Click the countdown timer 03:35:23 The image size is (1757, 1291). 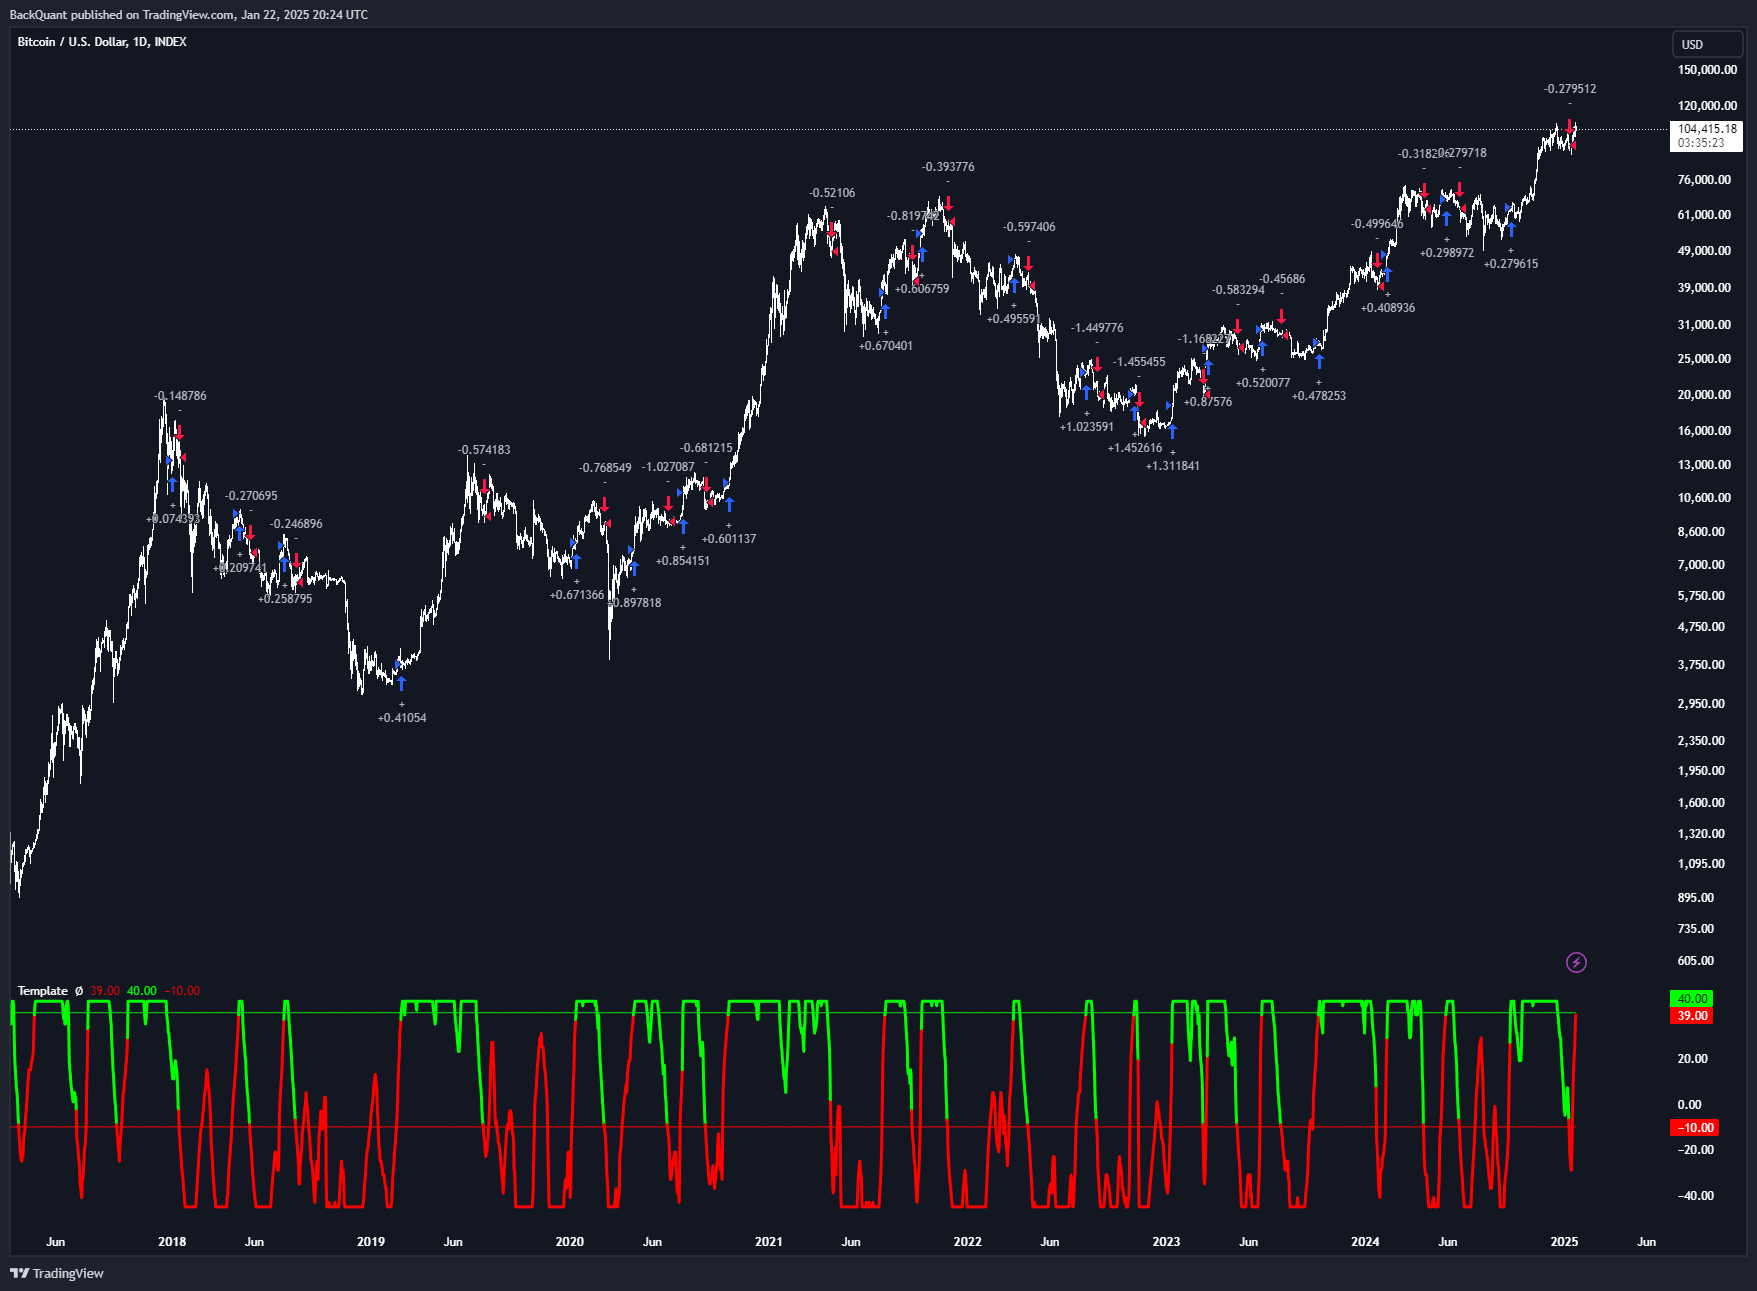point(1701,143)
